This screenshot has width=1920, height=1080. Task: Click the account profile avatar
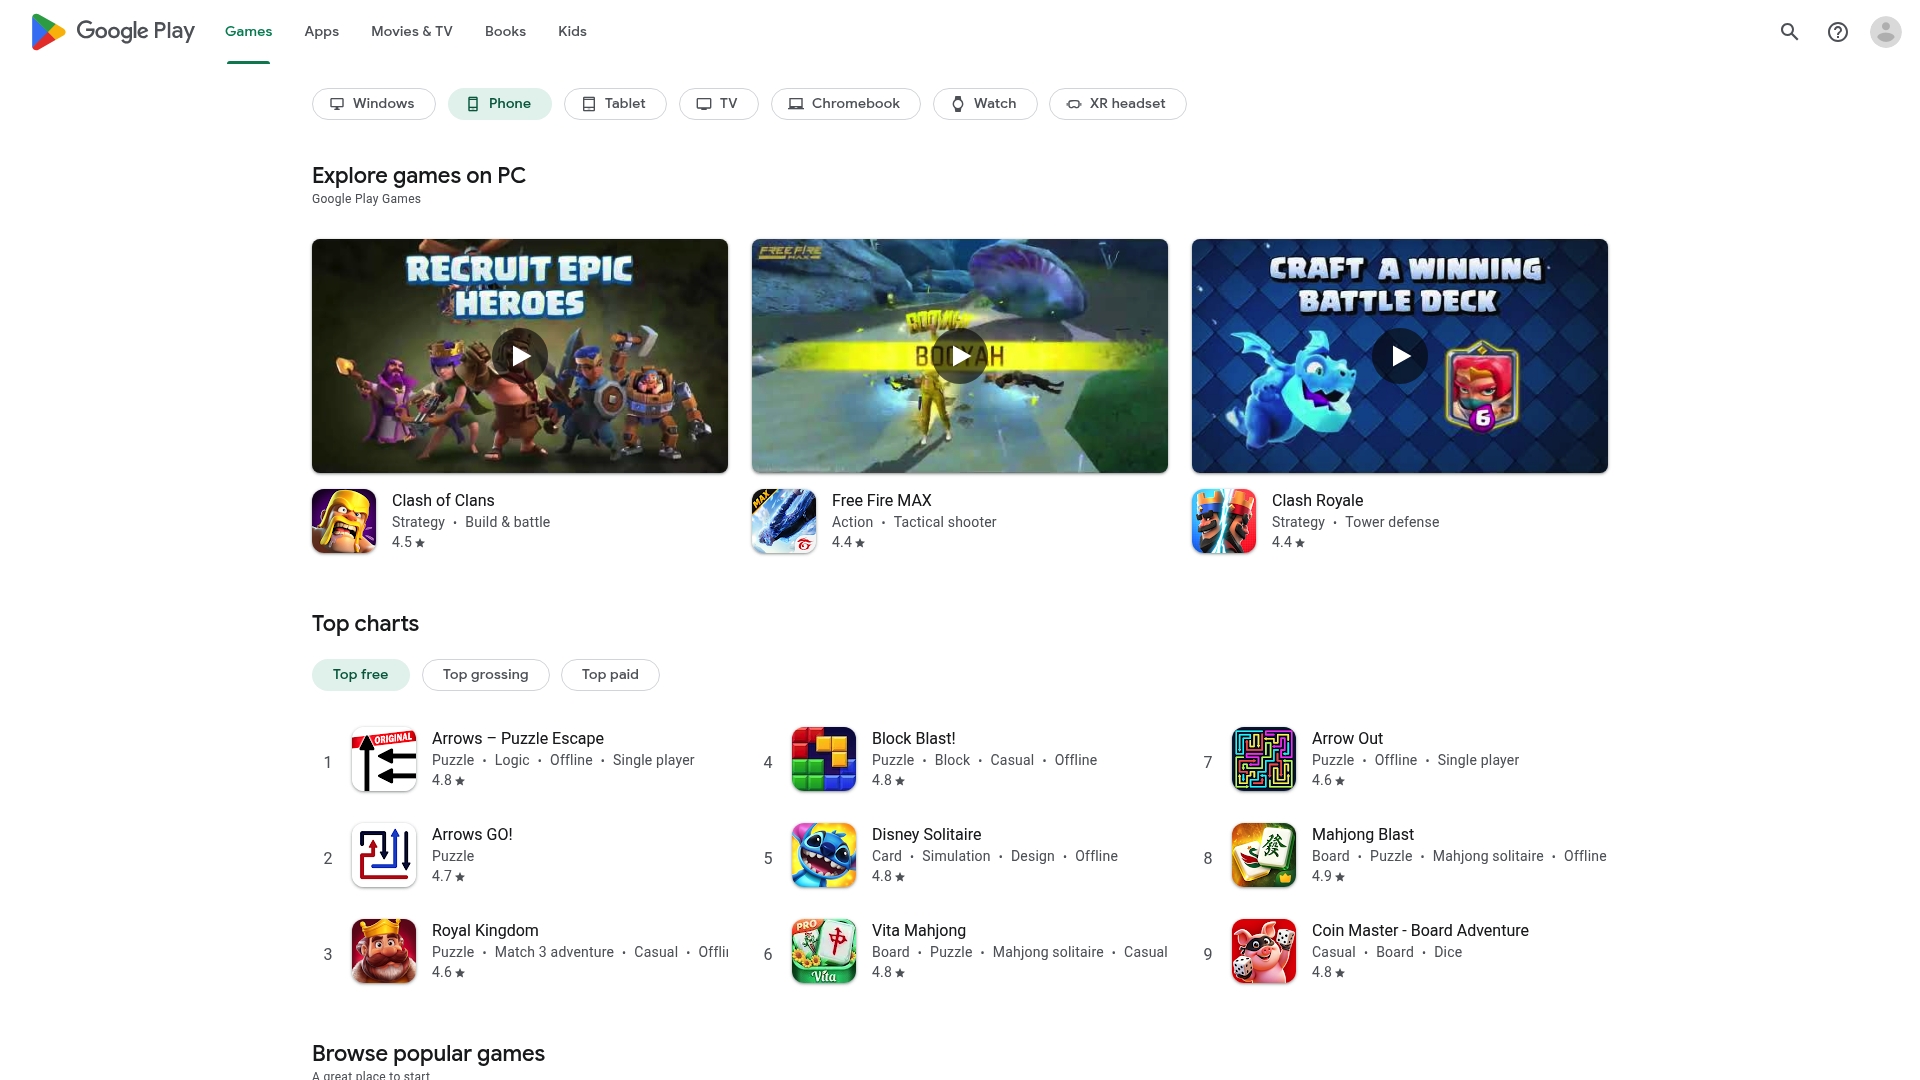click(x=1885, y=32)
